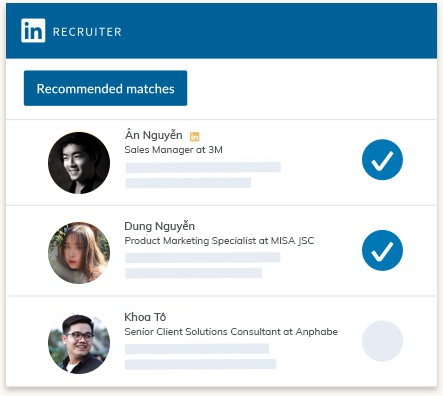Click Senior Client Solutions Consultant at Anphabe
Screen dimensions: 443x396
point(231,332)
